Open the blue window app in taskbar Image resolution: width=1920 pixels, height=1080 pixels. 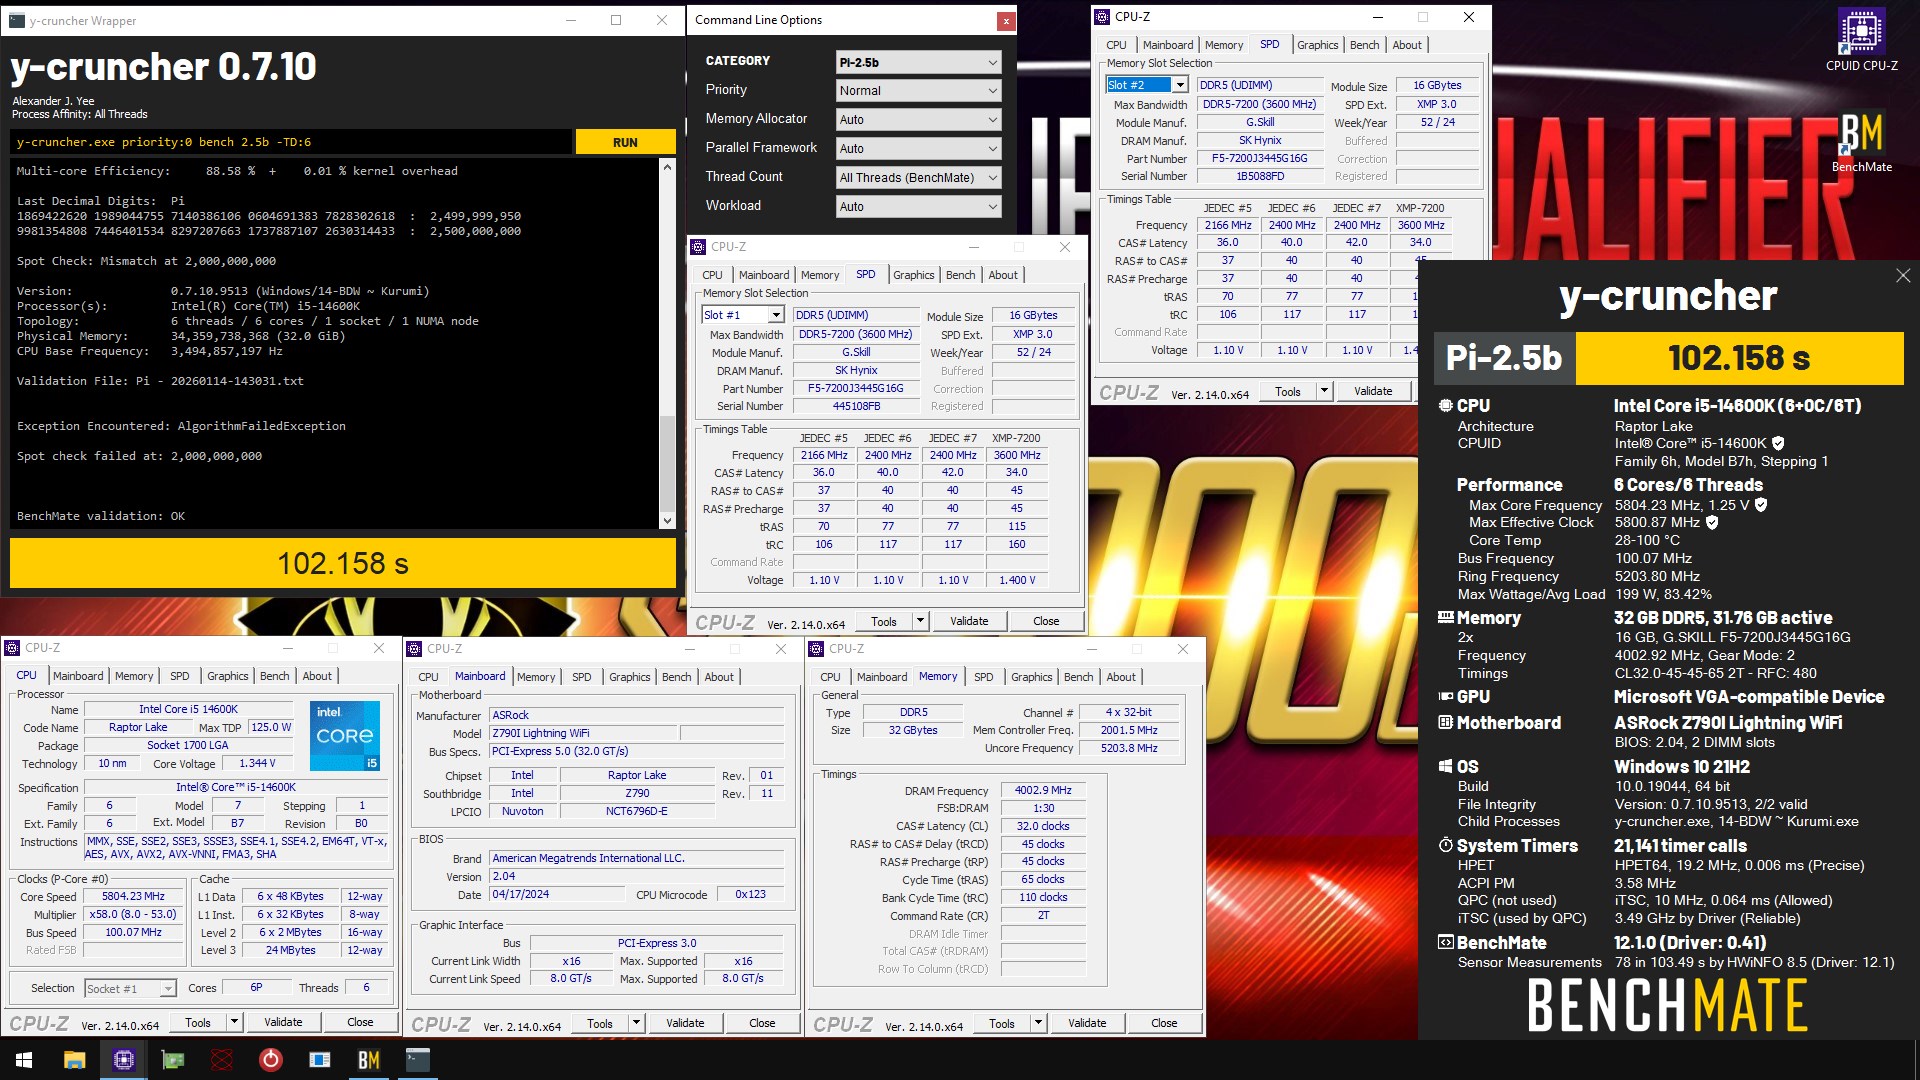click(x=320, y=1060)
